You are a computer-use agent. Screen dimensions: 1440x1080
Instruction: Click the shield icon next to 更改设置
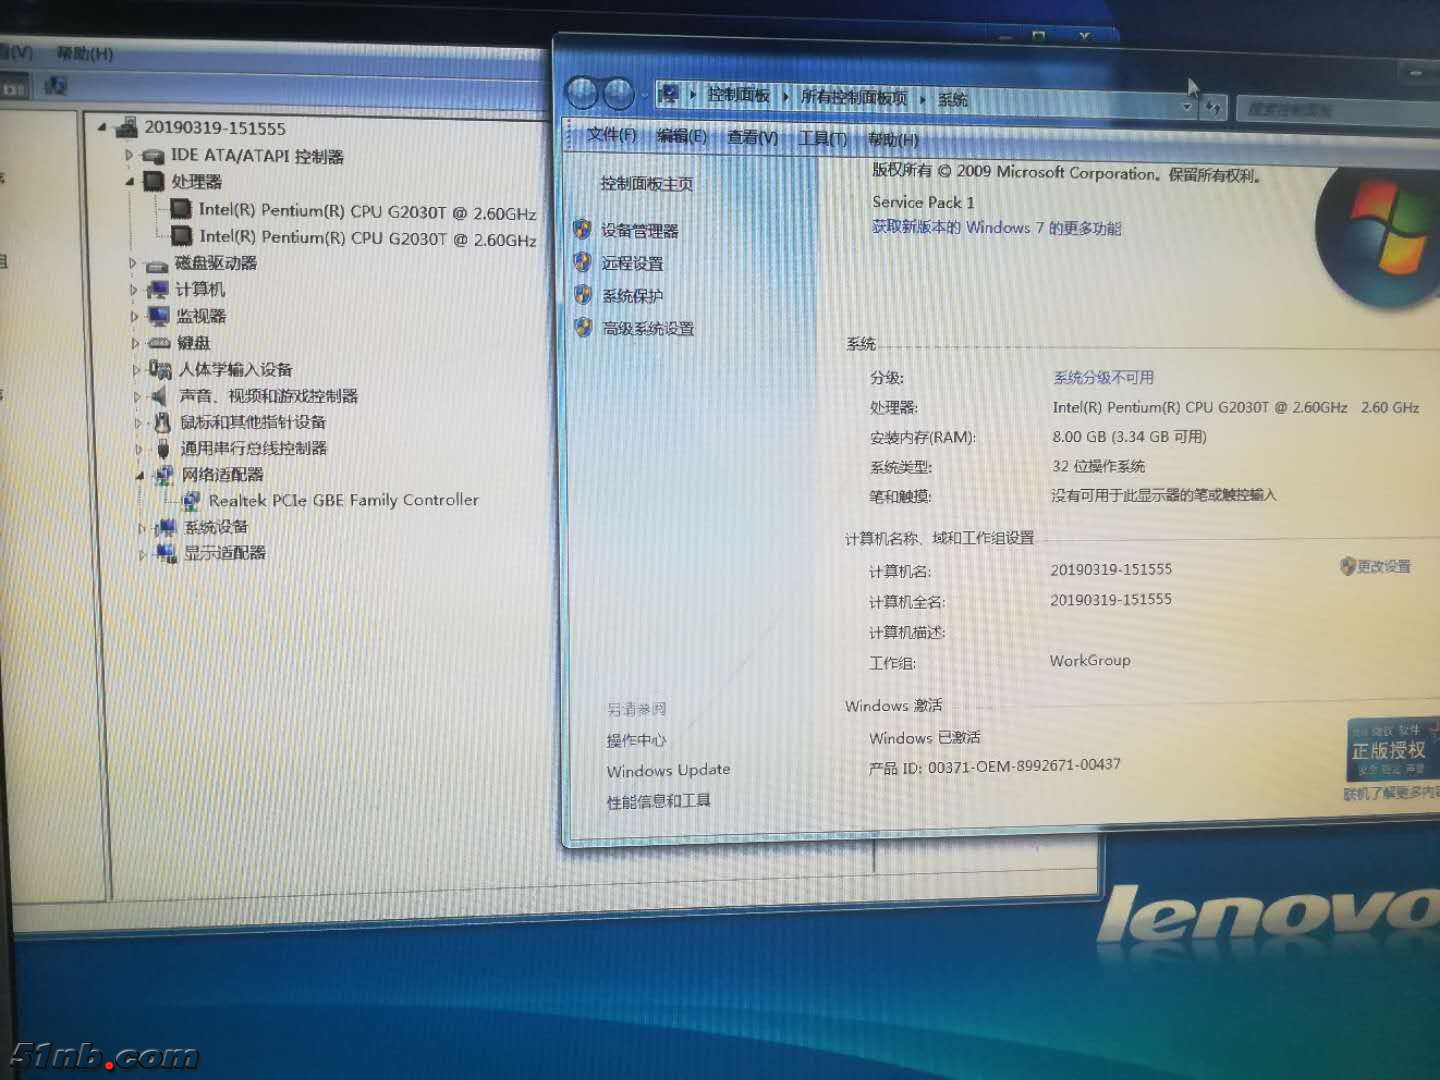point(1346,567)
